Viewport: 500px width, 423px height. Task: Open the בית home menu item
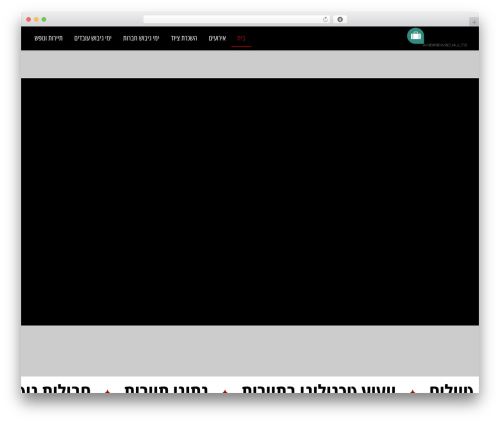(x=241, y=38)
